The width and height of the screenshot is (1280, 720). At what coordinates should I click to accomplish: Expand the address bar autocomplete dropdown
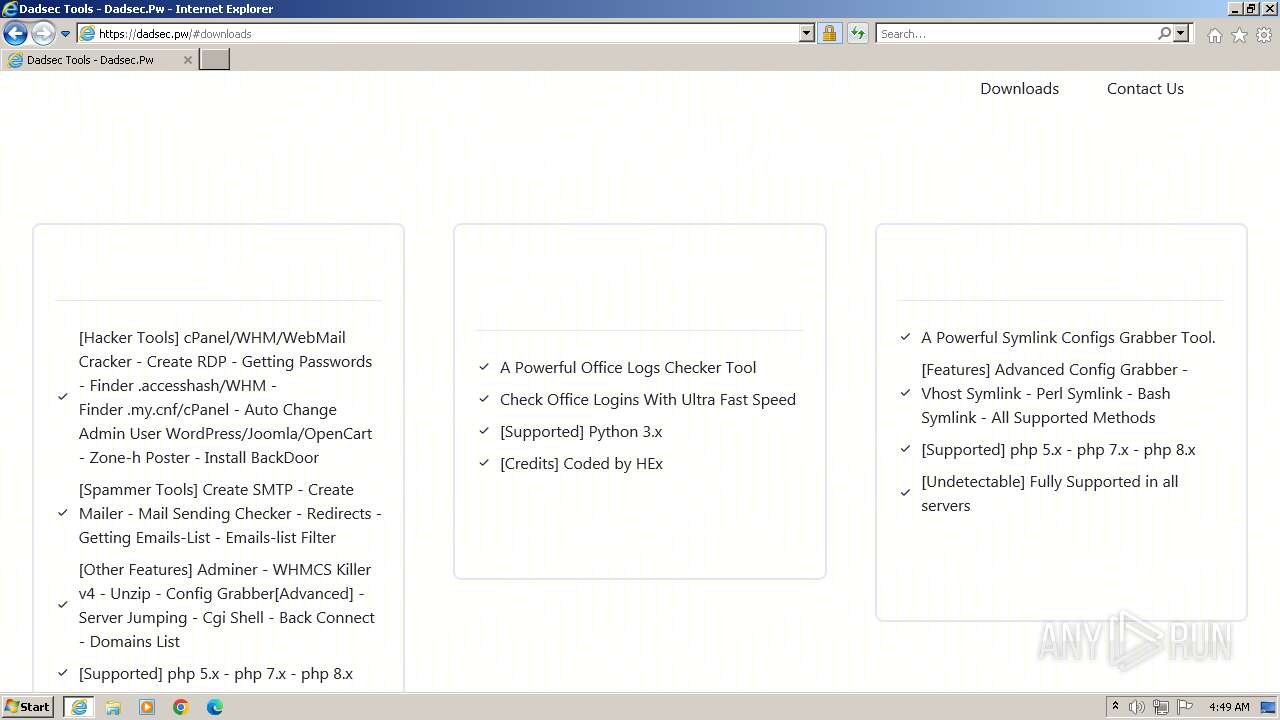click(x=807, y=33)
